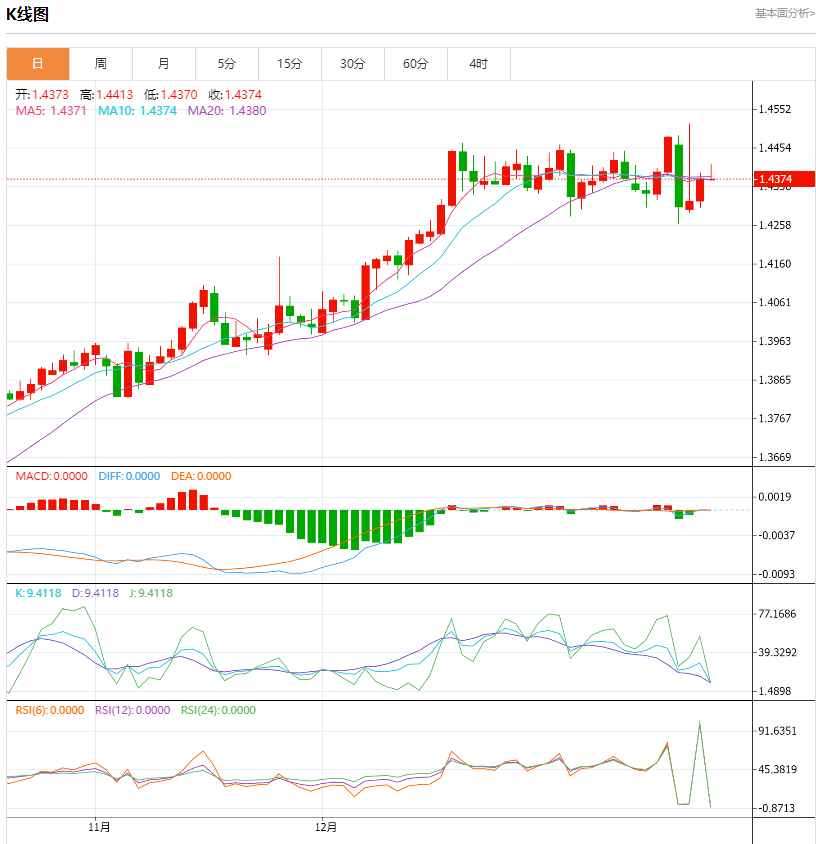
Task: Click the DIFF value label
Action: [x=129, y=476]
